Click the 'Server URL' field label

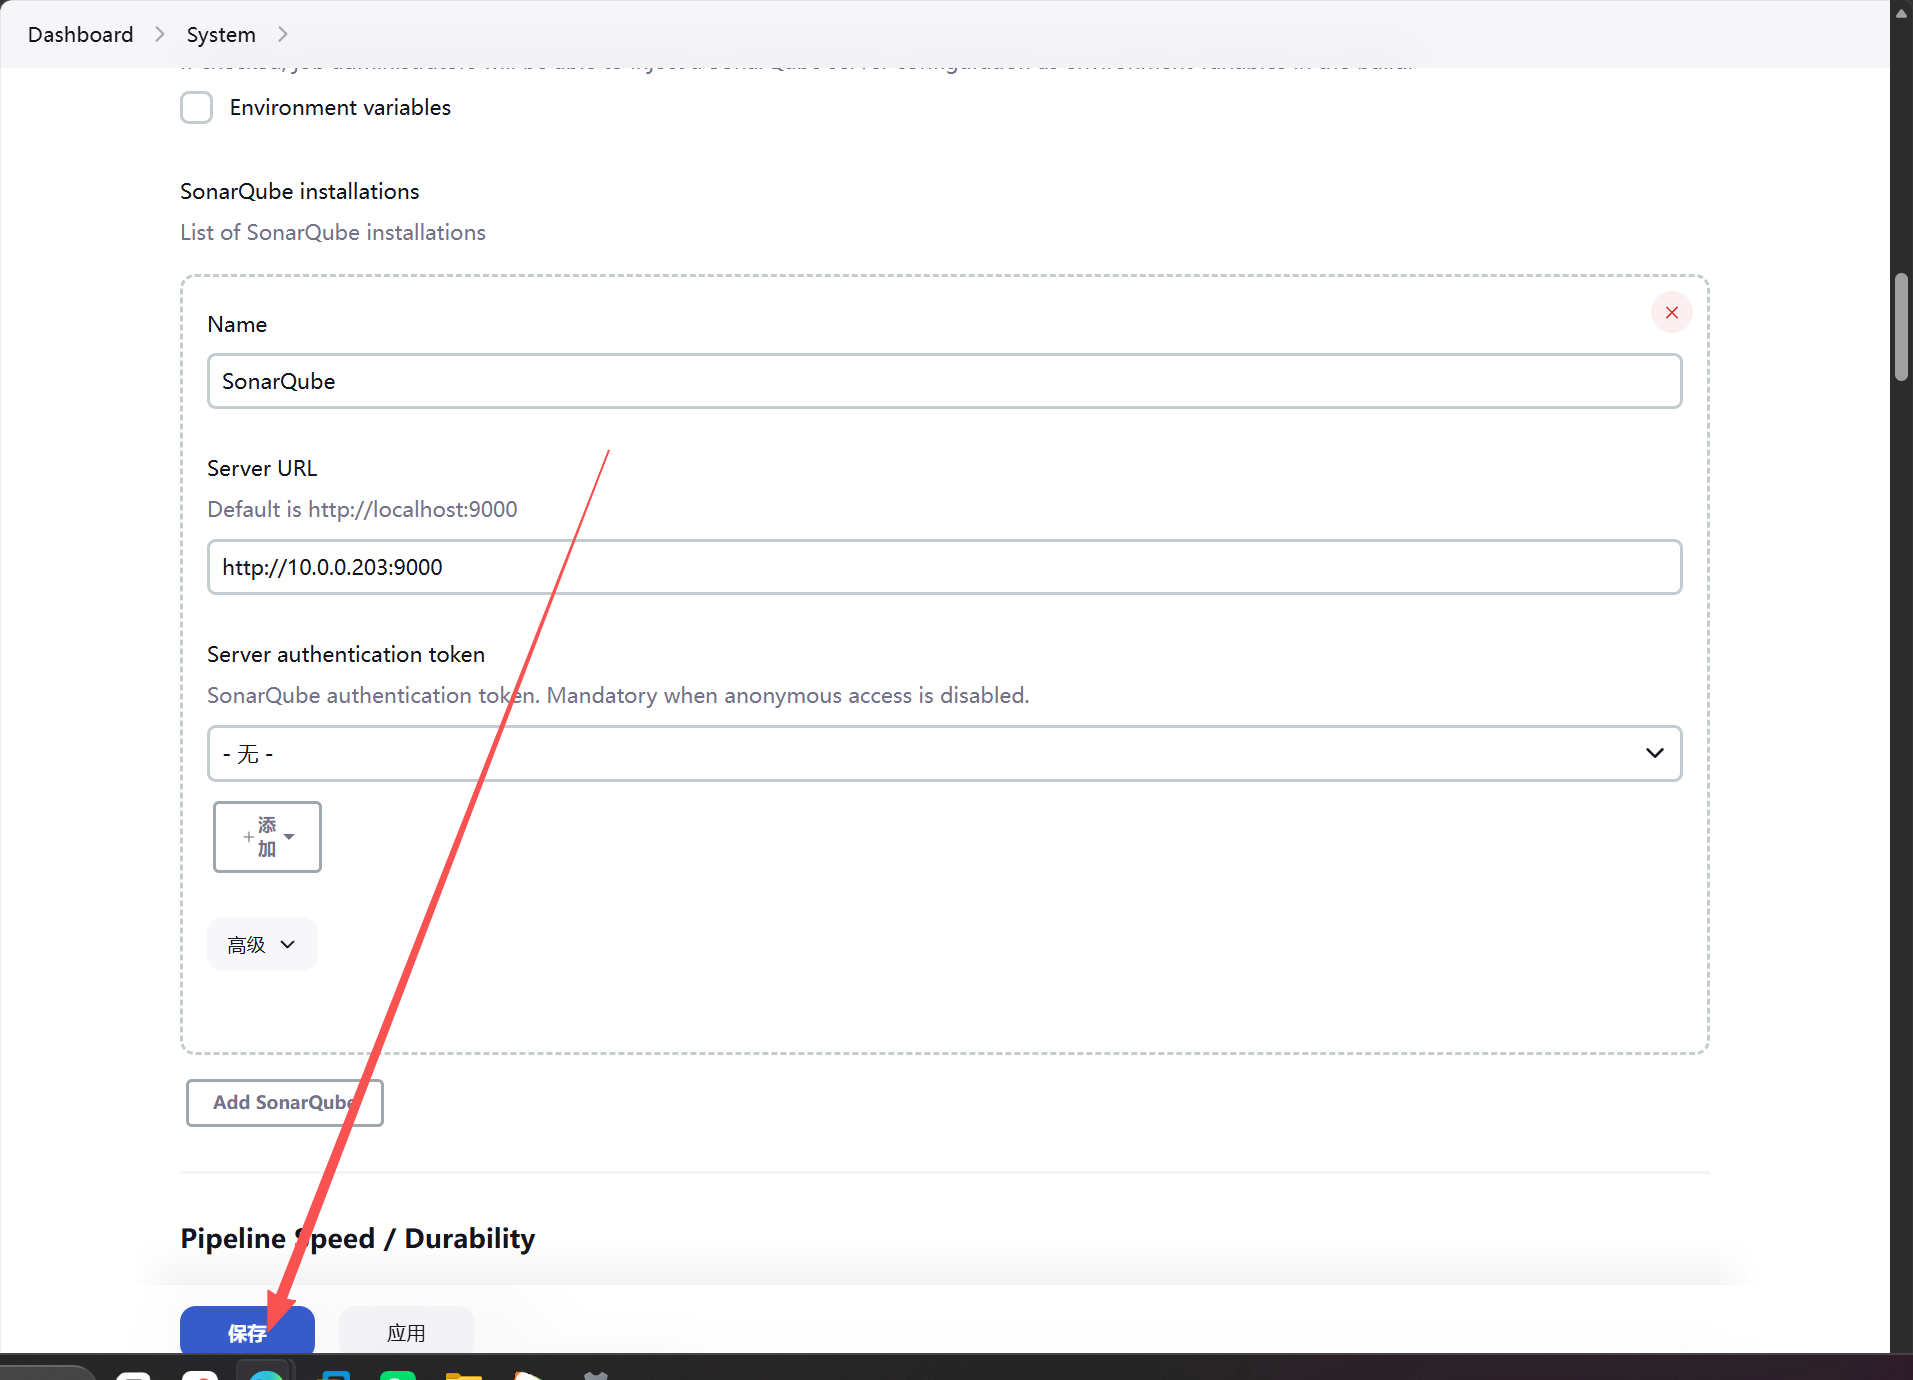coord(262,468)
